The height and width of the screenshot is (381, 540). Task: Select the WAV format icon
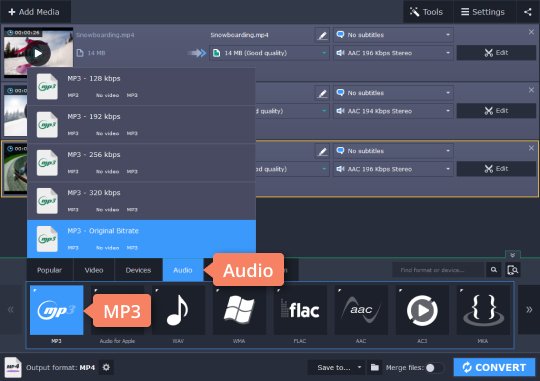[x=178, y=310]
